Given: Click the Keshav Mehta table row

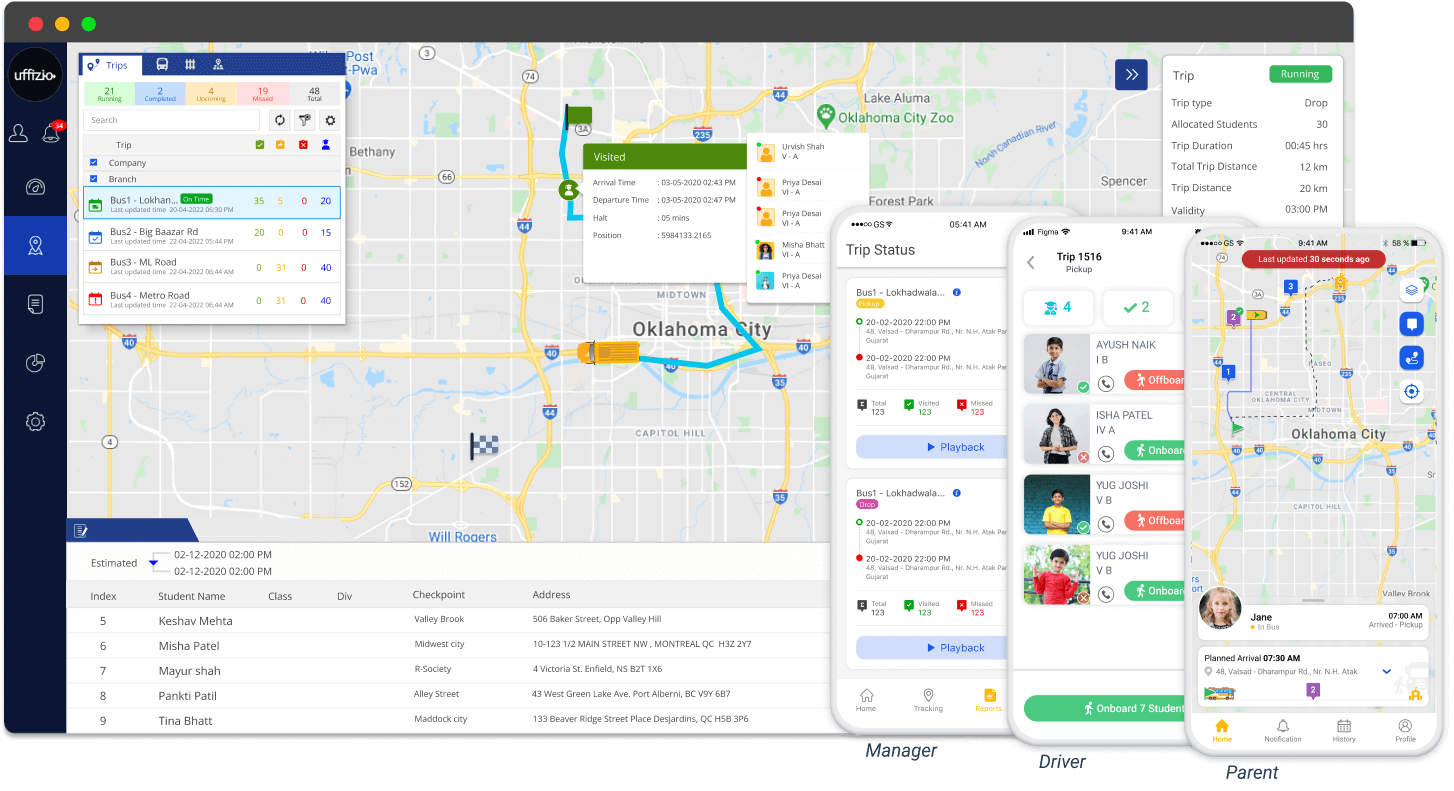Looking at the screenshot, I should [448, 620].
